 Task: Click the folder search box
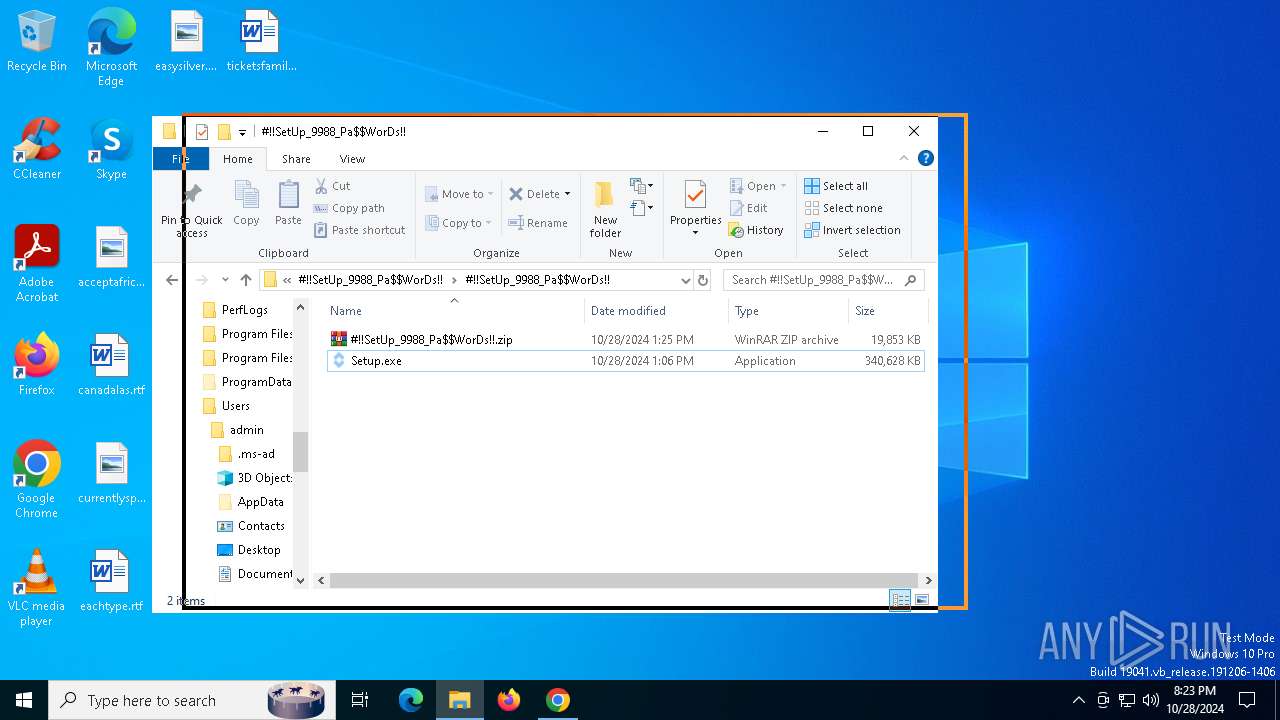point(823,280)
